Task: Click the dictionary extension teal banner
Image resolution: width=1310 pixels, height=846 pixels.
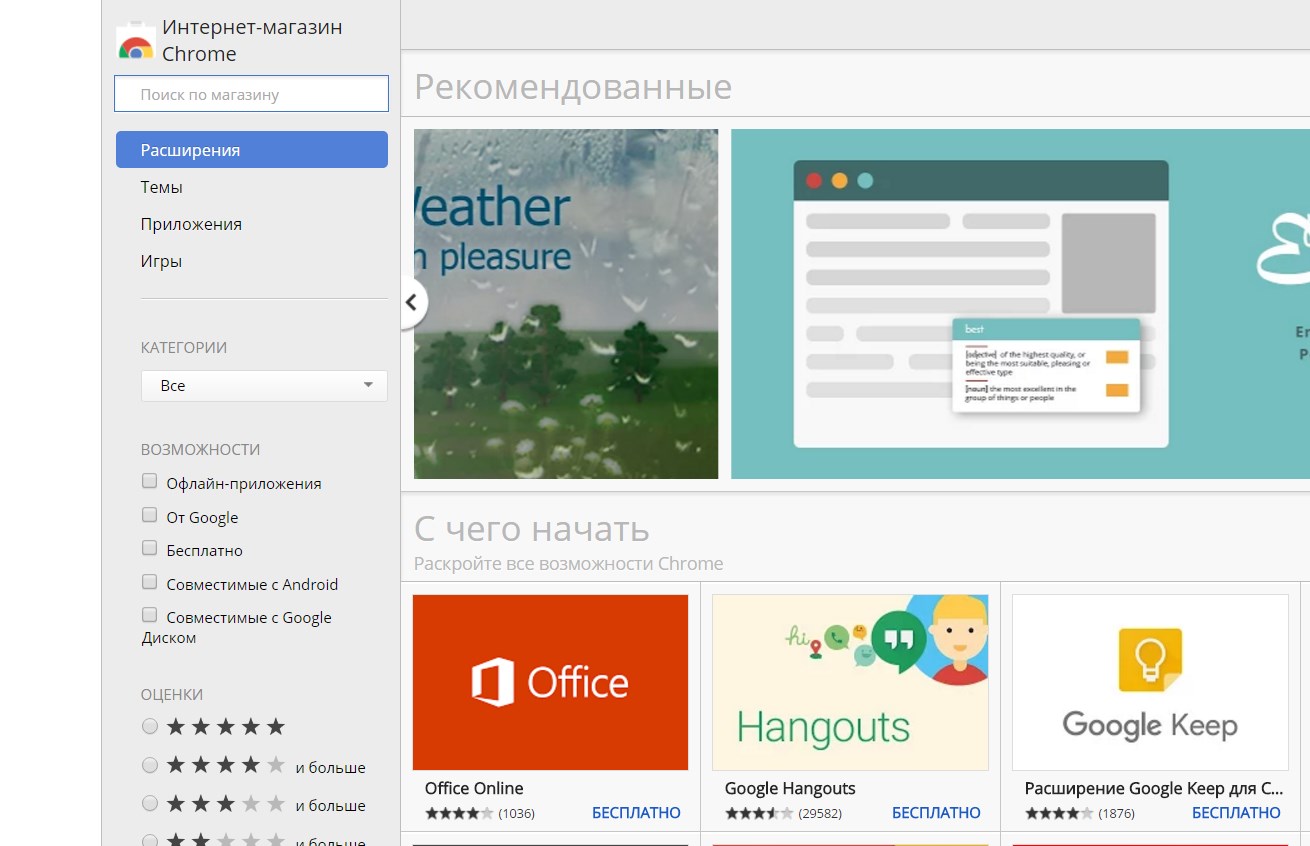Action: click(x=1020, y=304)
